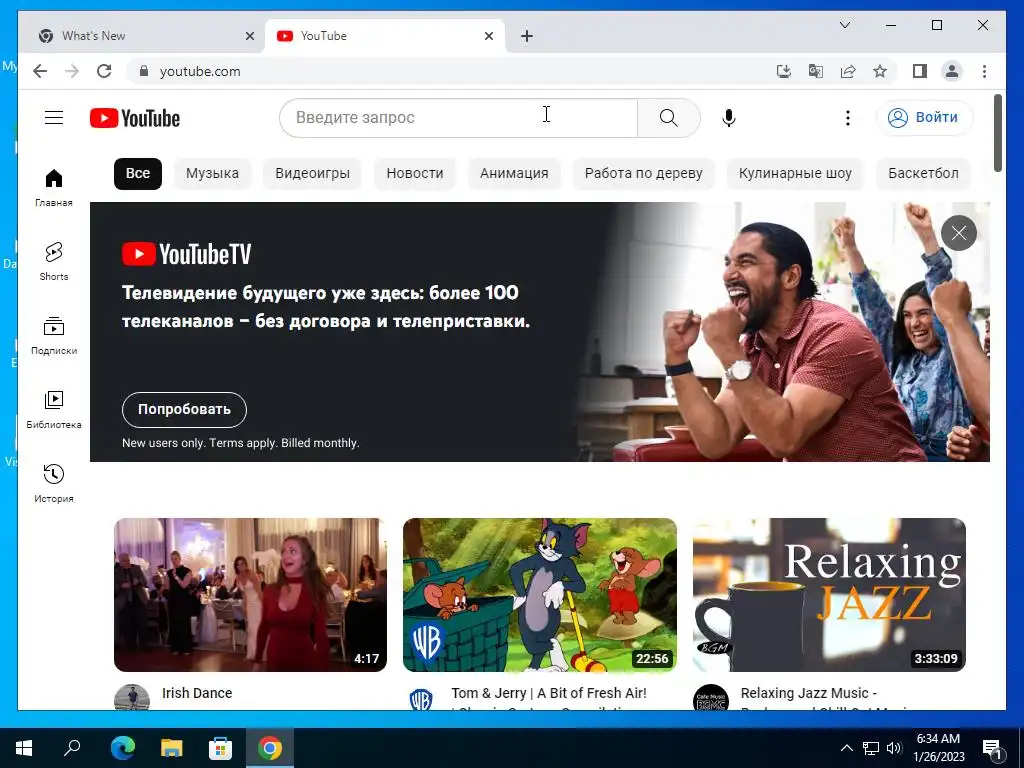The image size is (1024, 768).
Task: Go back with browser back arrow
Action: 40,71
